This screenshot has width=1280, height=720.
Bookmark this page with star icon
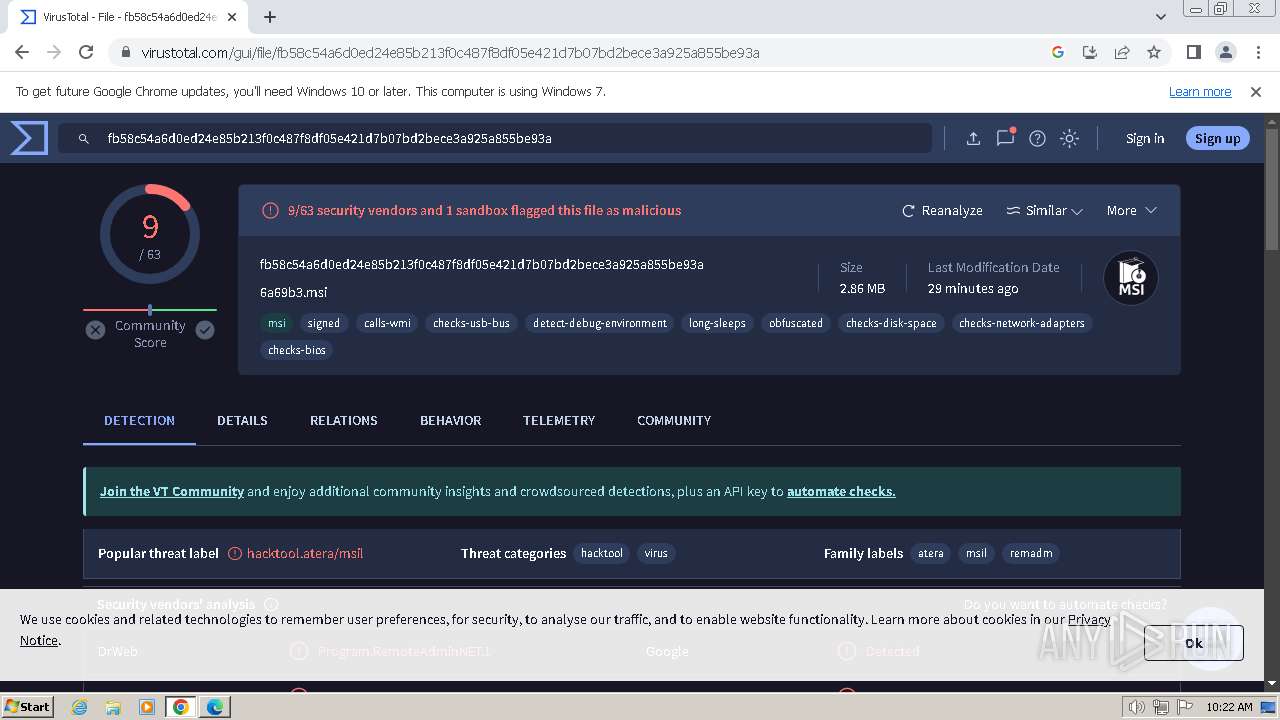tap(1154, 52)
